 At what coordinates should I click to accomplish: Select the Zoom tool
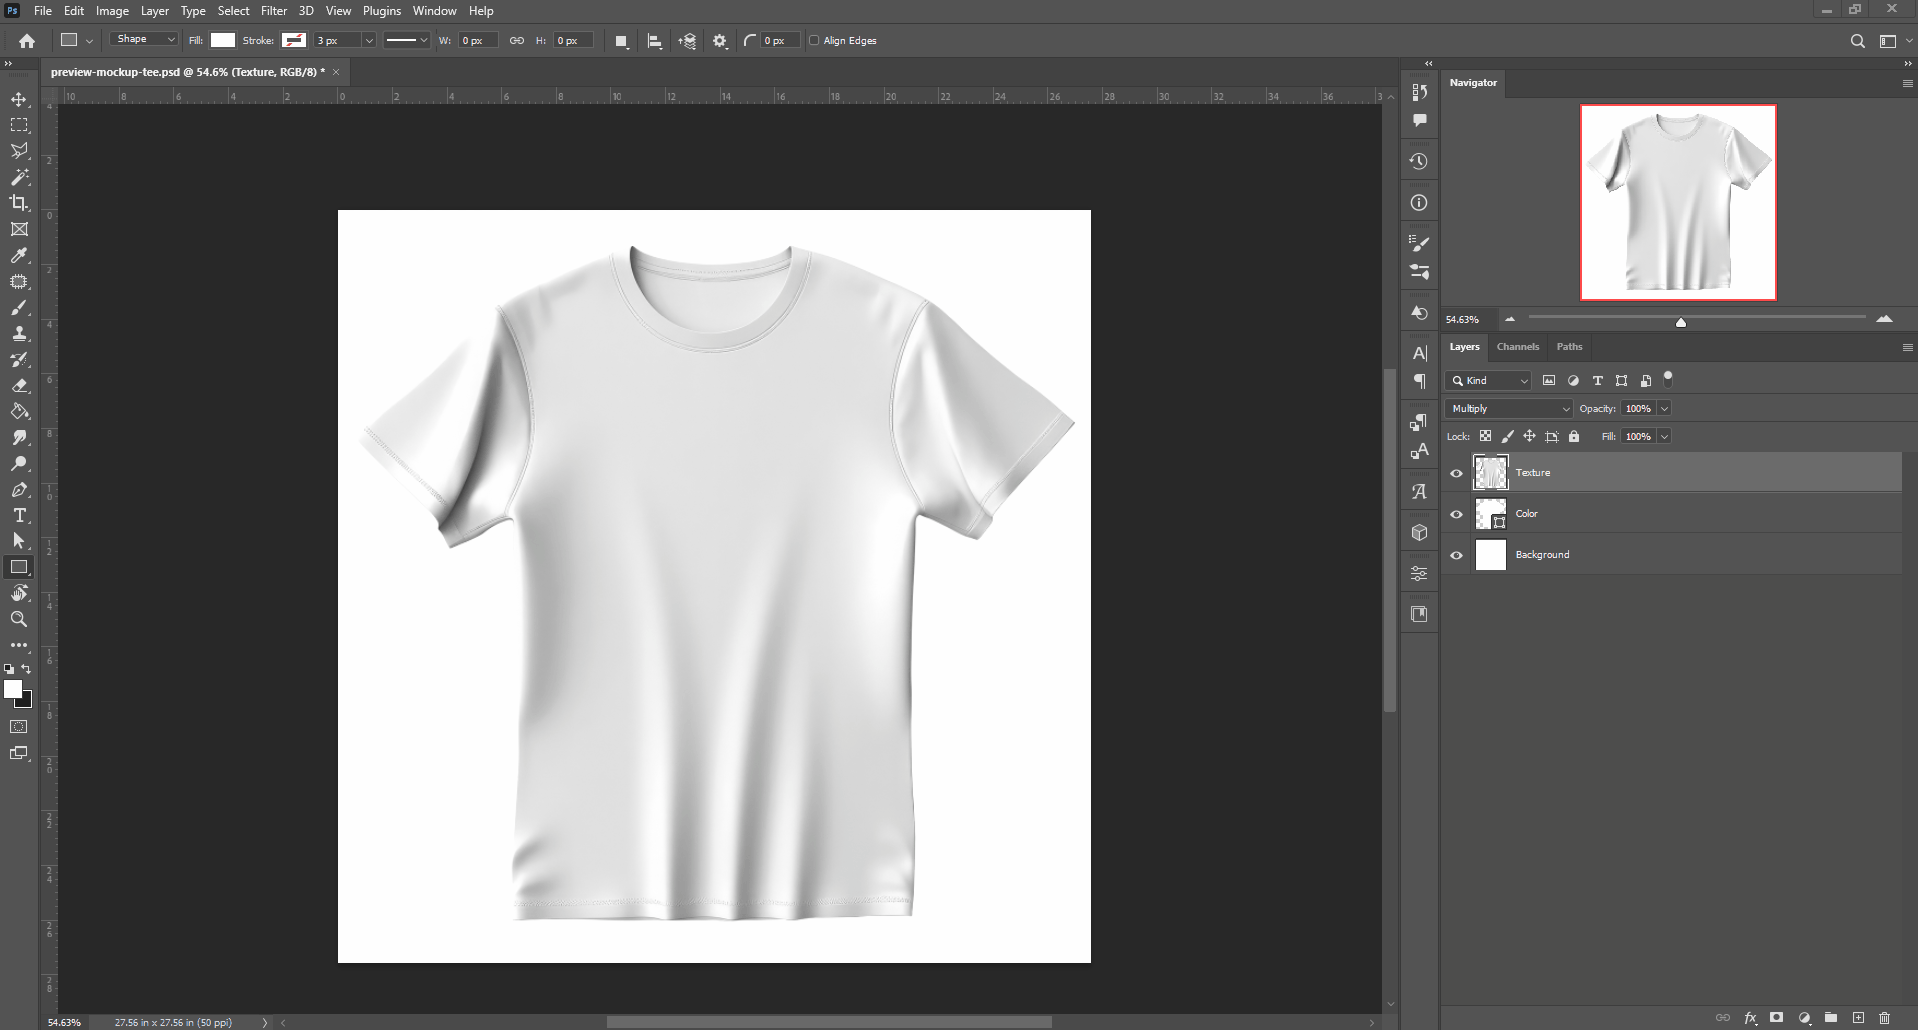[x=18, y=619]
